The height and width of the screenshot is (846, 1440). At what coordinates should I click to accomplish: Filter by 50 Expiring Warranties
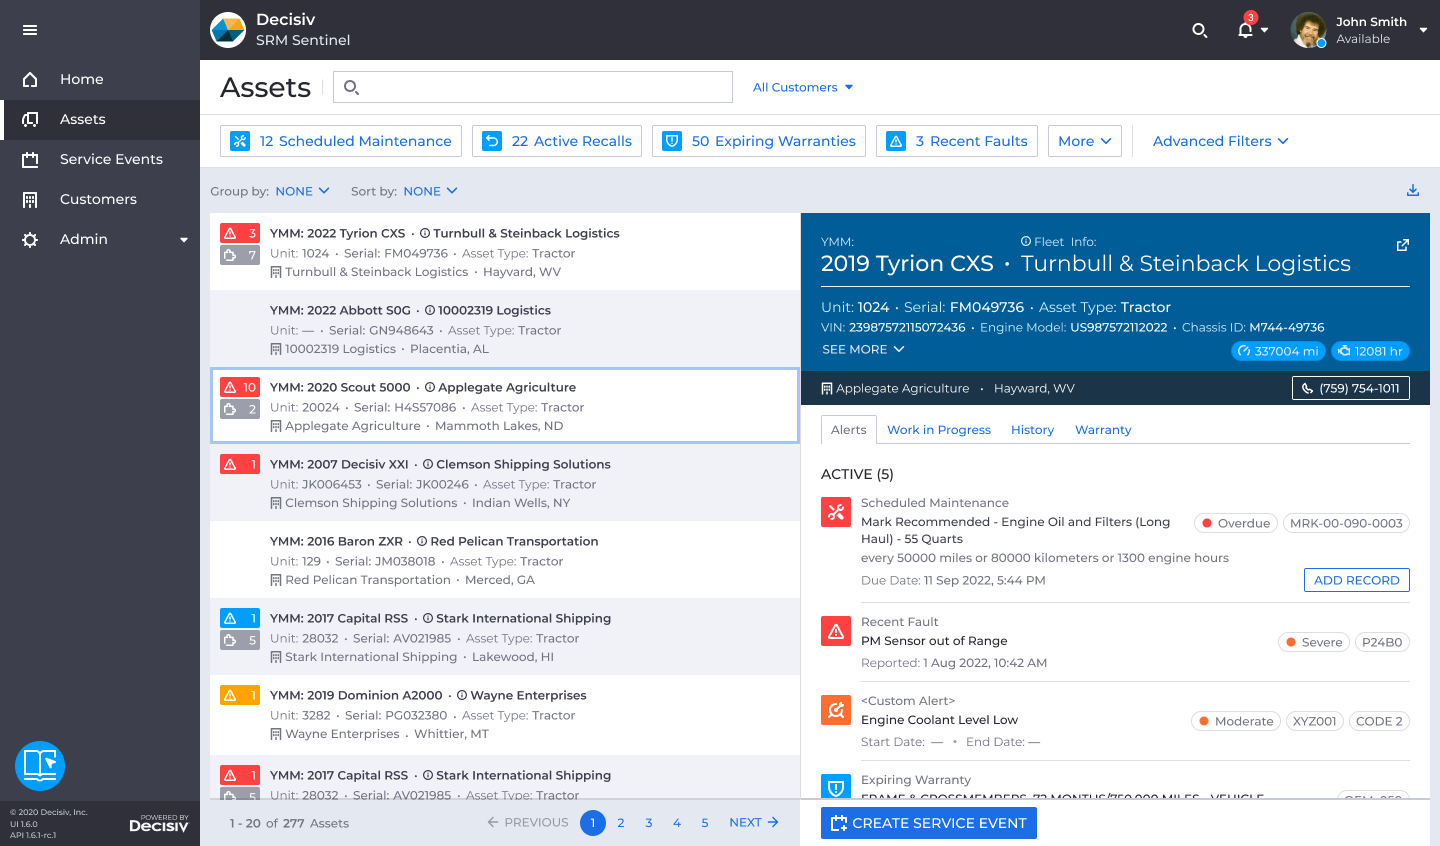[x=759, y=141]
